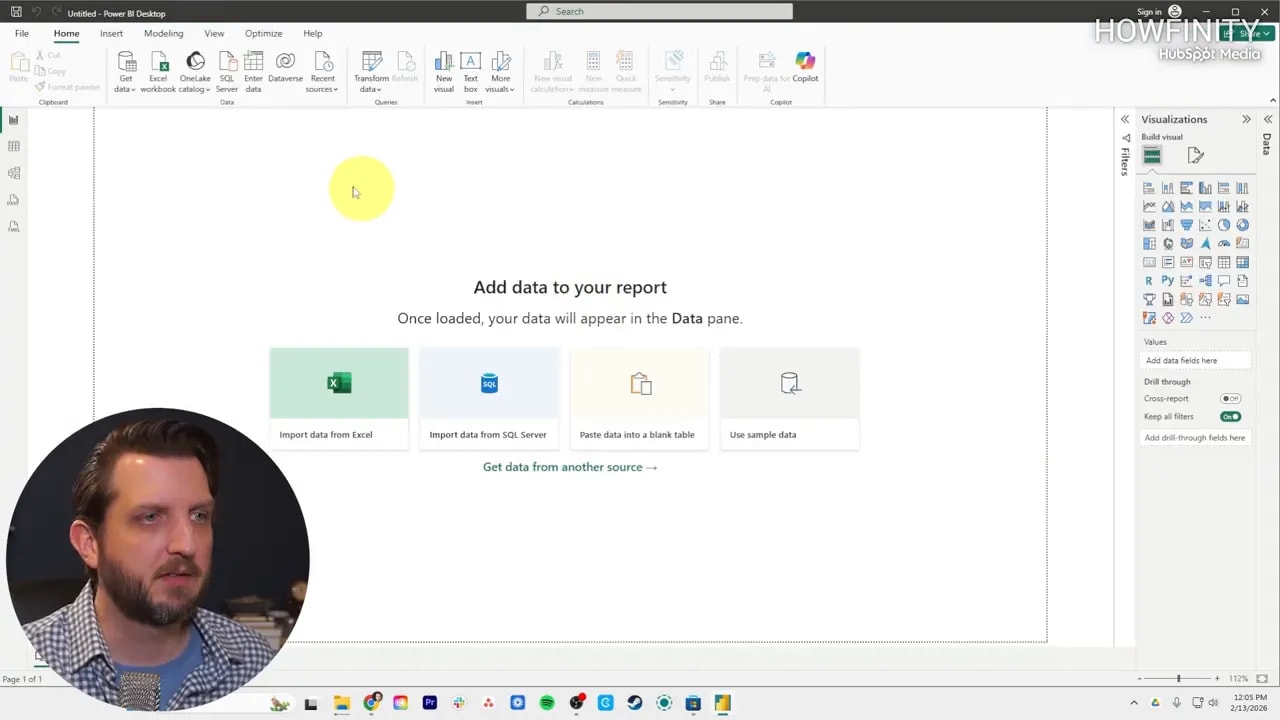Viewport: 1280px width, 720px height.
Task: Fit report page to window
Action: pyautogui.click(x=1262, y=679)
